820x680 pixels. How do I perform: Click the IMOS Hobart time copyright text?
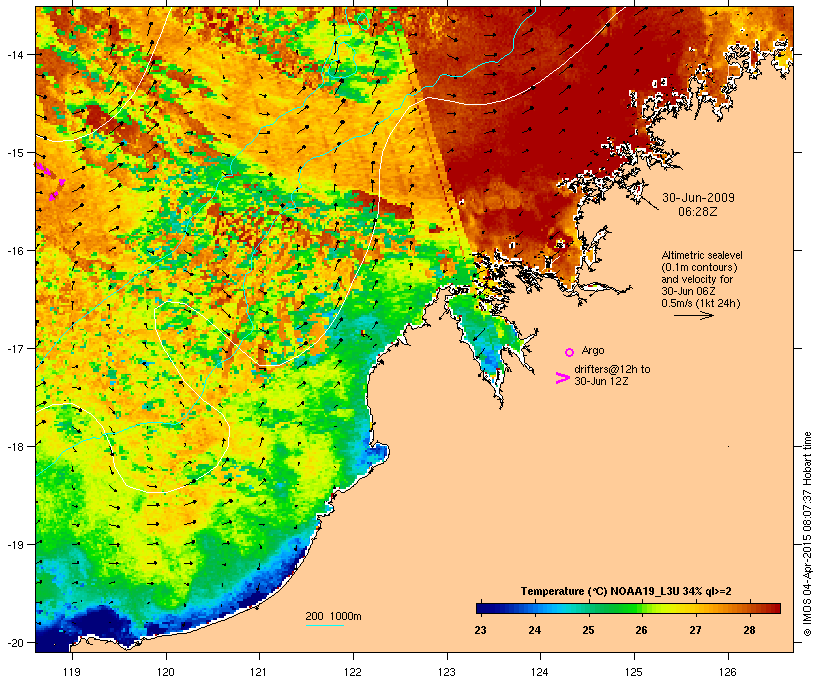point(808,534)
